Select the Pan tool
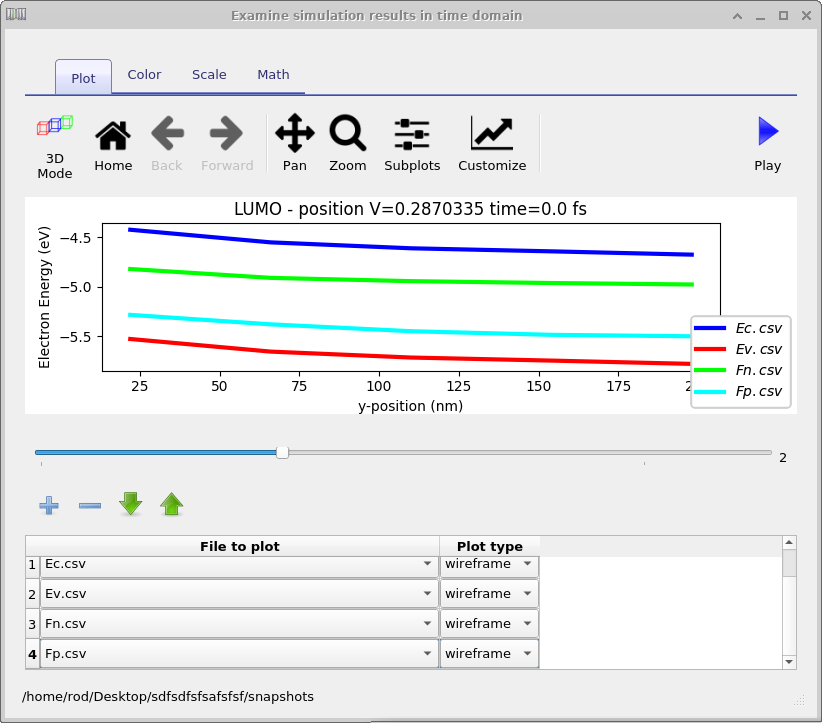The image size is (822, 723). (294, 145)
